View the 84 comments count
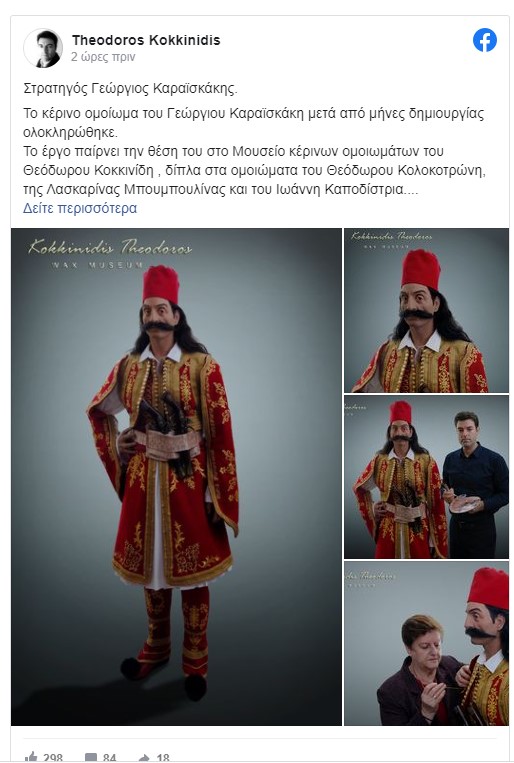 click(x=110, y=758)
